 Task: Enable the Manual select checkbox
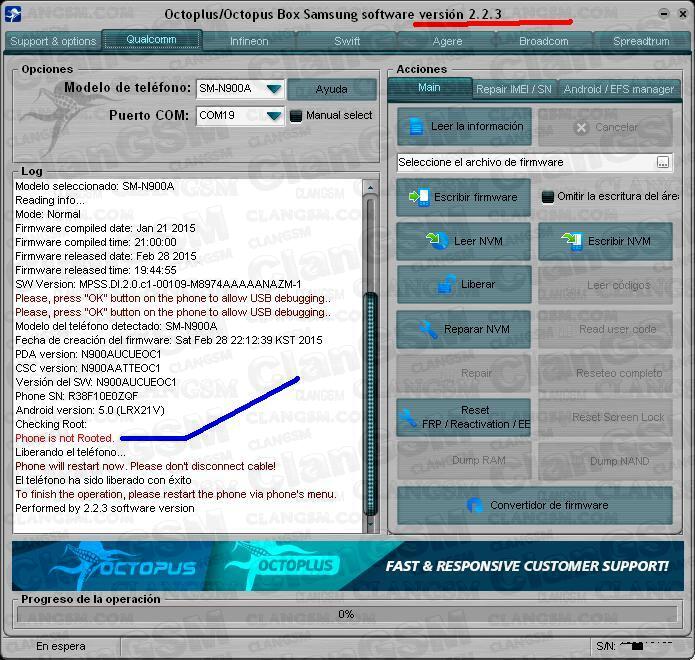click(296, 116)
